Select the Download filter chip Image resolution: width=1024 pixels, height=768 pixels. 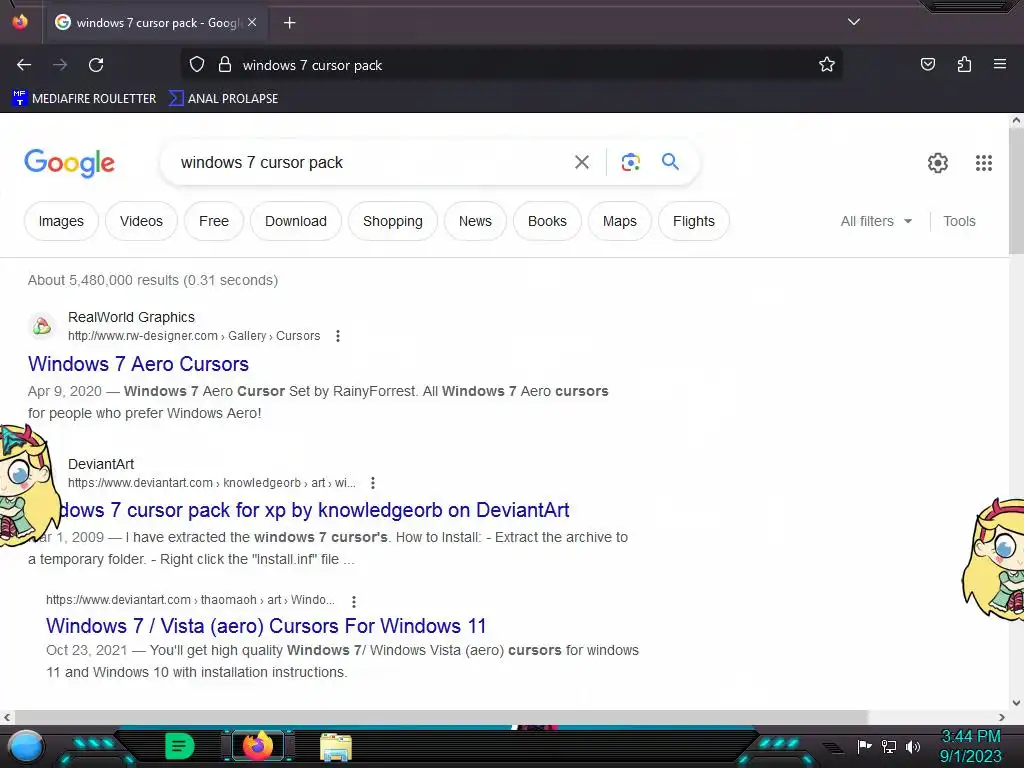pos(296,221)
